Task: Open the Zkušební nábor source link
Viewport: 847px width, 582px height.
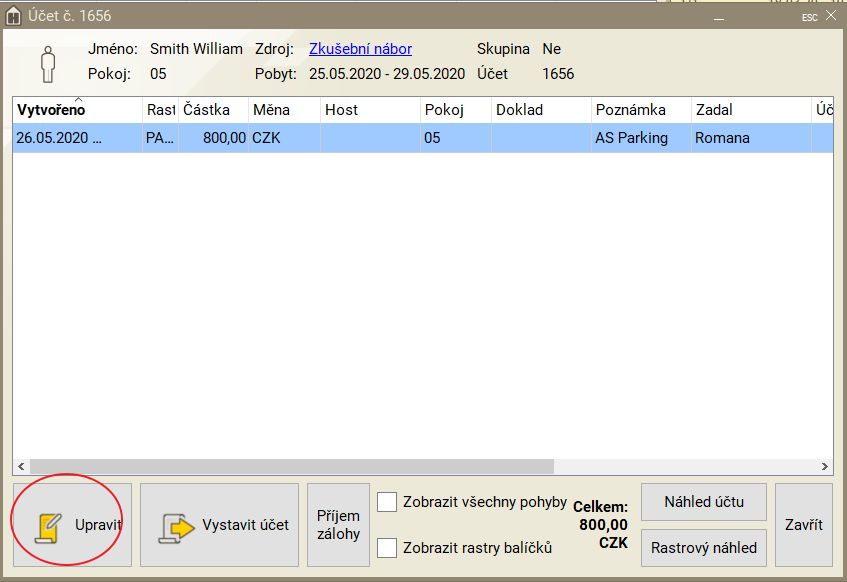Action: click(360, 48)
